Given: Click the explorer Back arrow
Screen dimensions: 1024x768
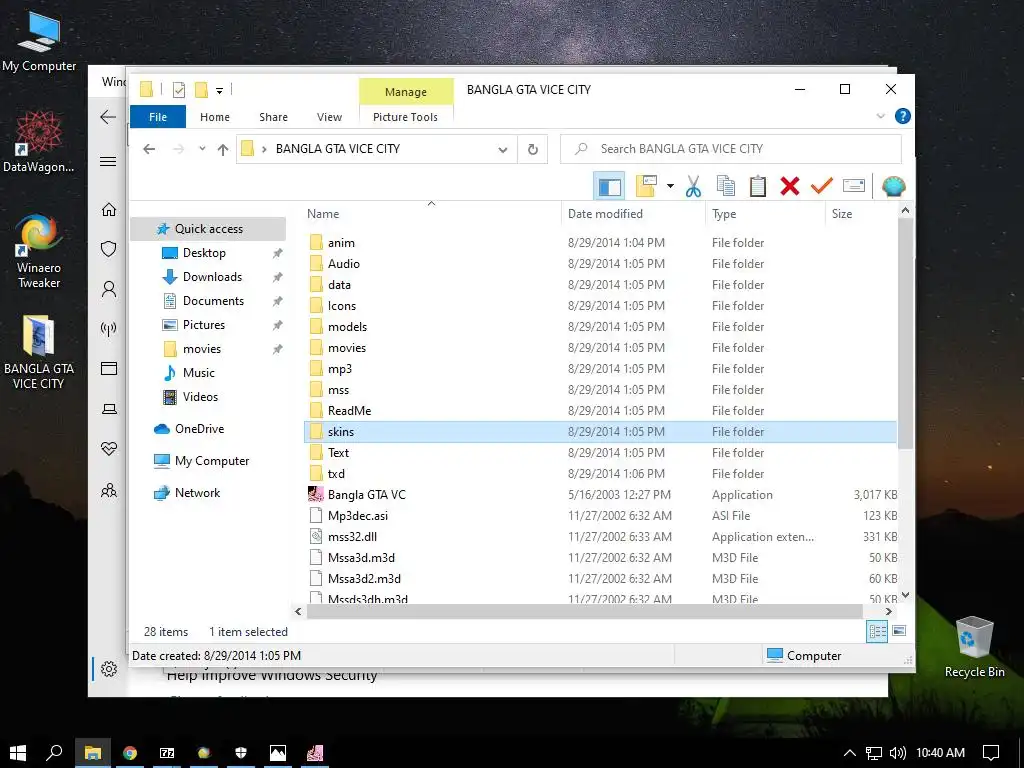Looking at the screenshot, I should click(x=149, y=149).
